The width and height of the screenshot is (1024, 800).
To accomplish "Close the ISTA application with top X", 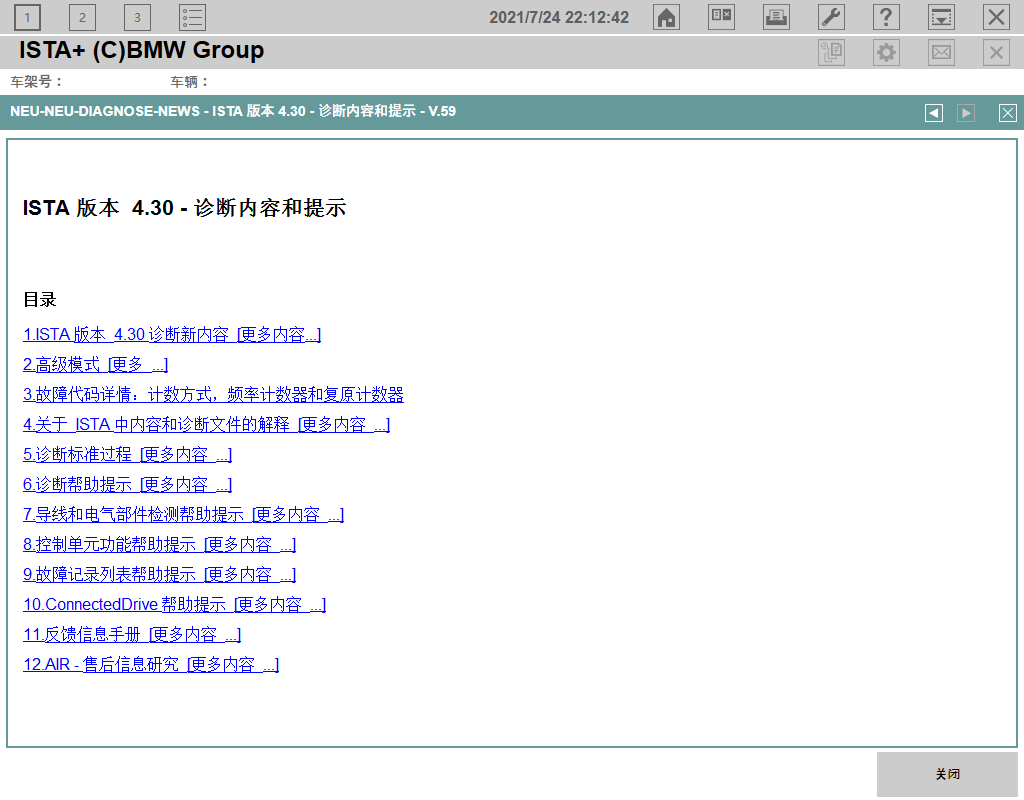I will [x=996, y=17].
